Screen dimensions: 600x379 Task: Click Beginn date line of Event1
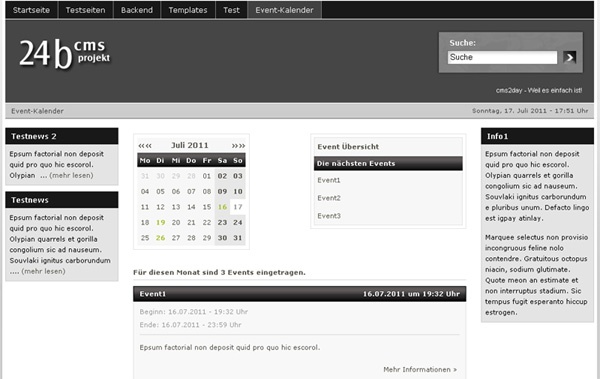[x=194, y=312]
